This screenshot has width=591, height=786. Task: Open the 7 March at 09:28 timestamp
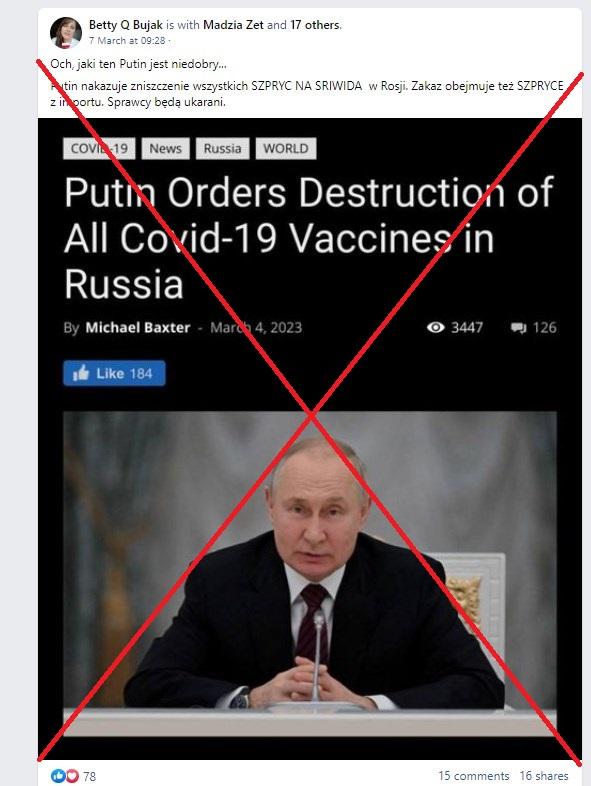(x=127, y=41)
